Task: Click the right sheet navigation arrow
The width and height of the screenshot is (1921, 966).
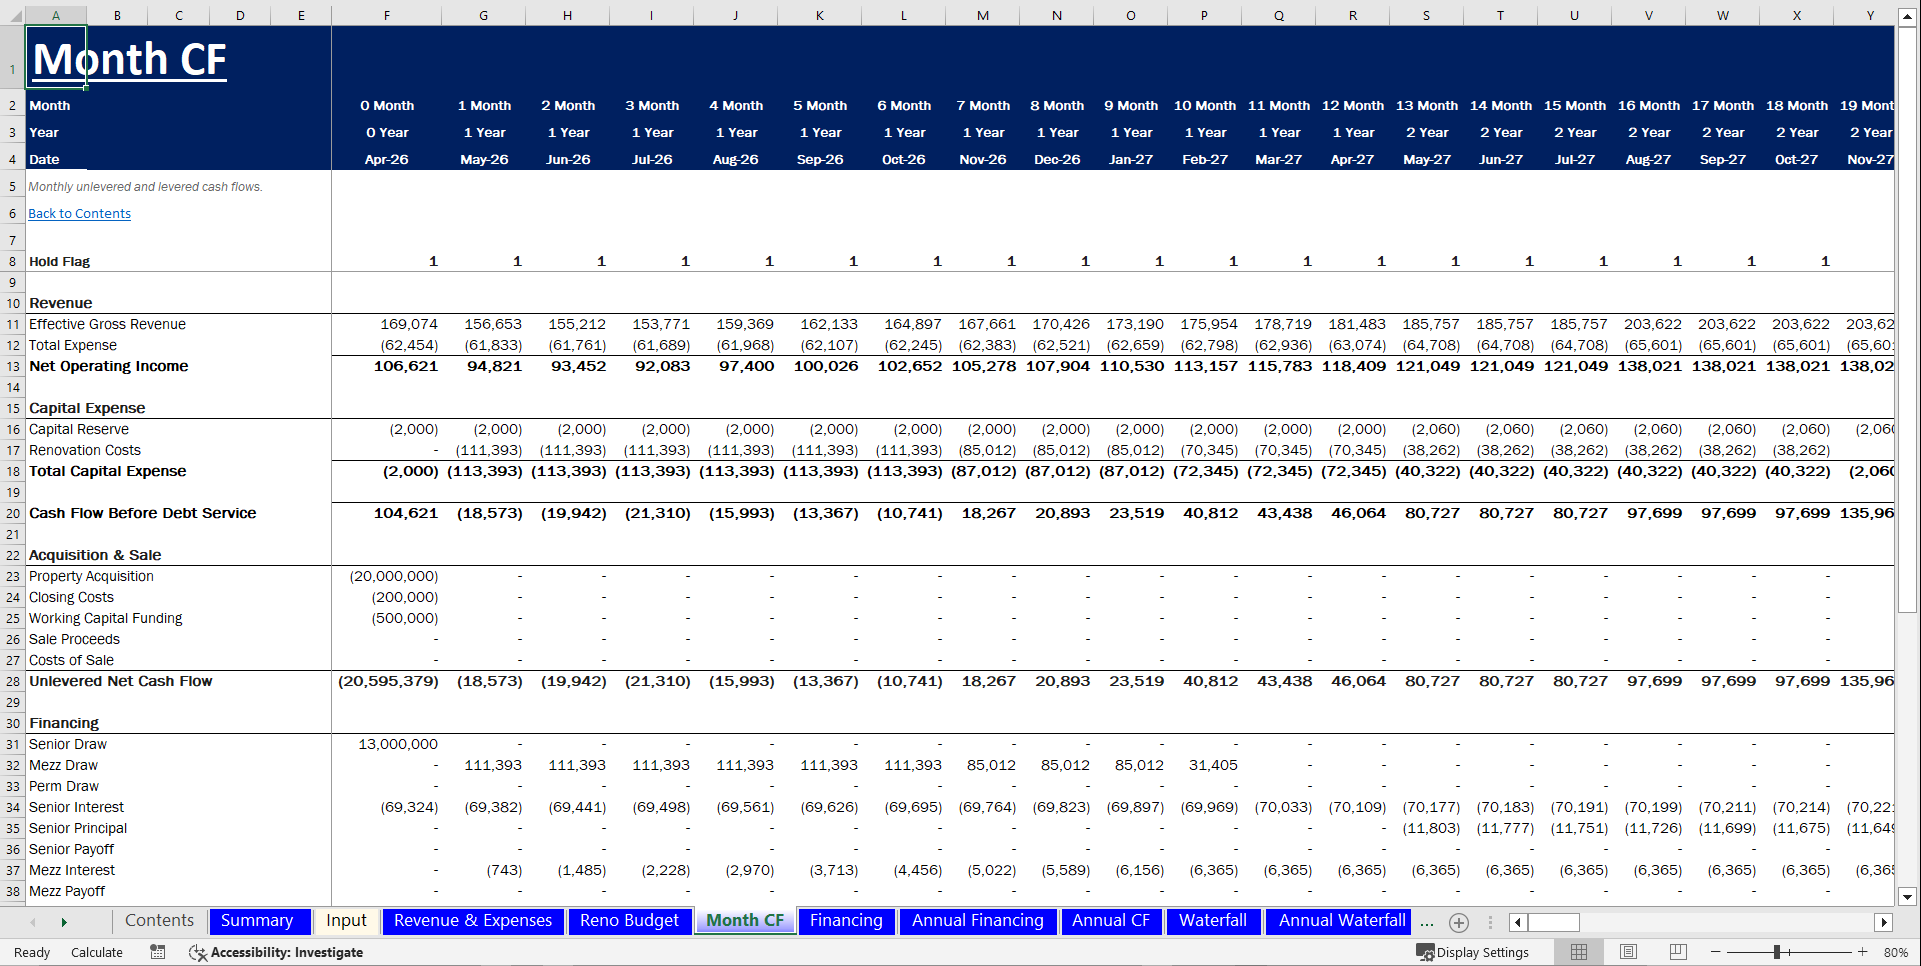Action: click(62, 921)
